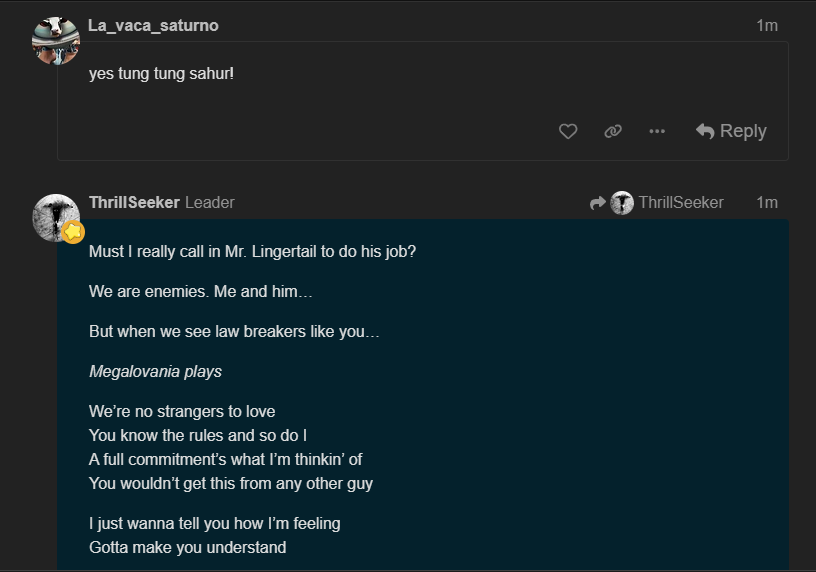Click the grey ThrillSeeker reply-to name

[681, 202]
